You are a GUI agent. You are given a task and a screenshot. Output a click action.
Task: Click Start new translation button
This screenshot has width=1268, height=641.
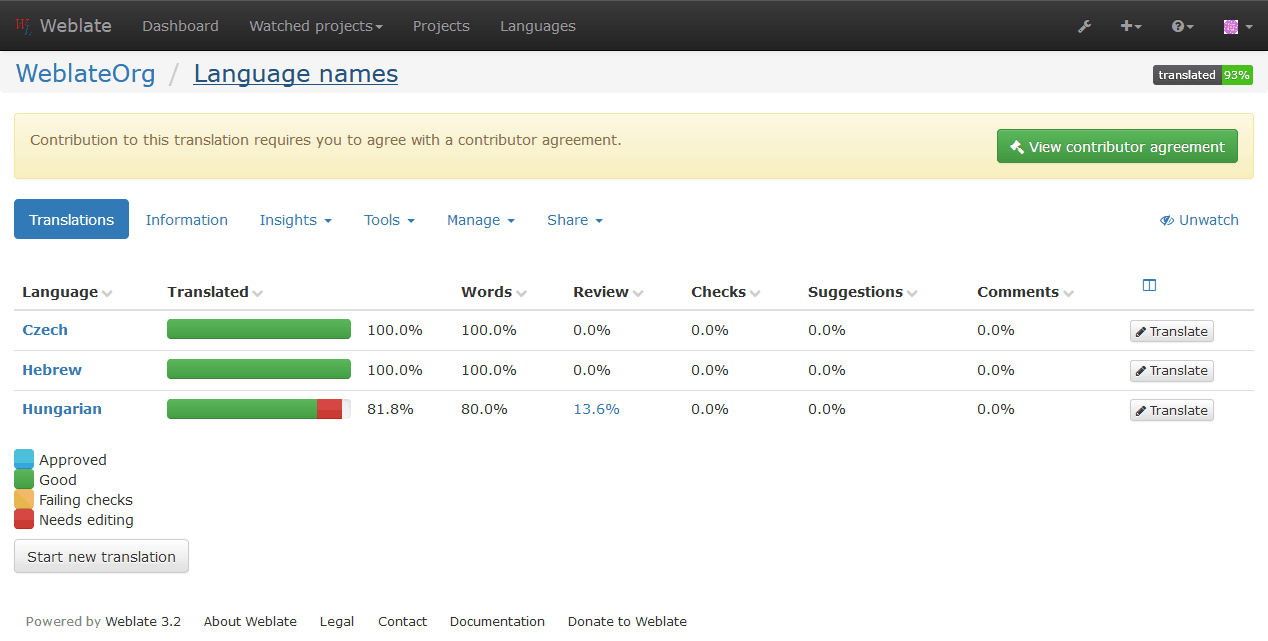pos(101,557)
